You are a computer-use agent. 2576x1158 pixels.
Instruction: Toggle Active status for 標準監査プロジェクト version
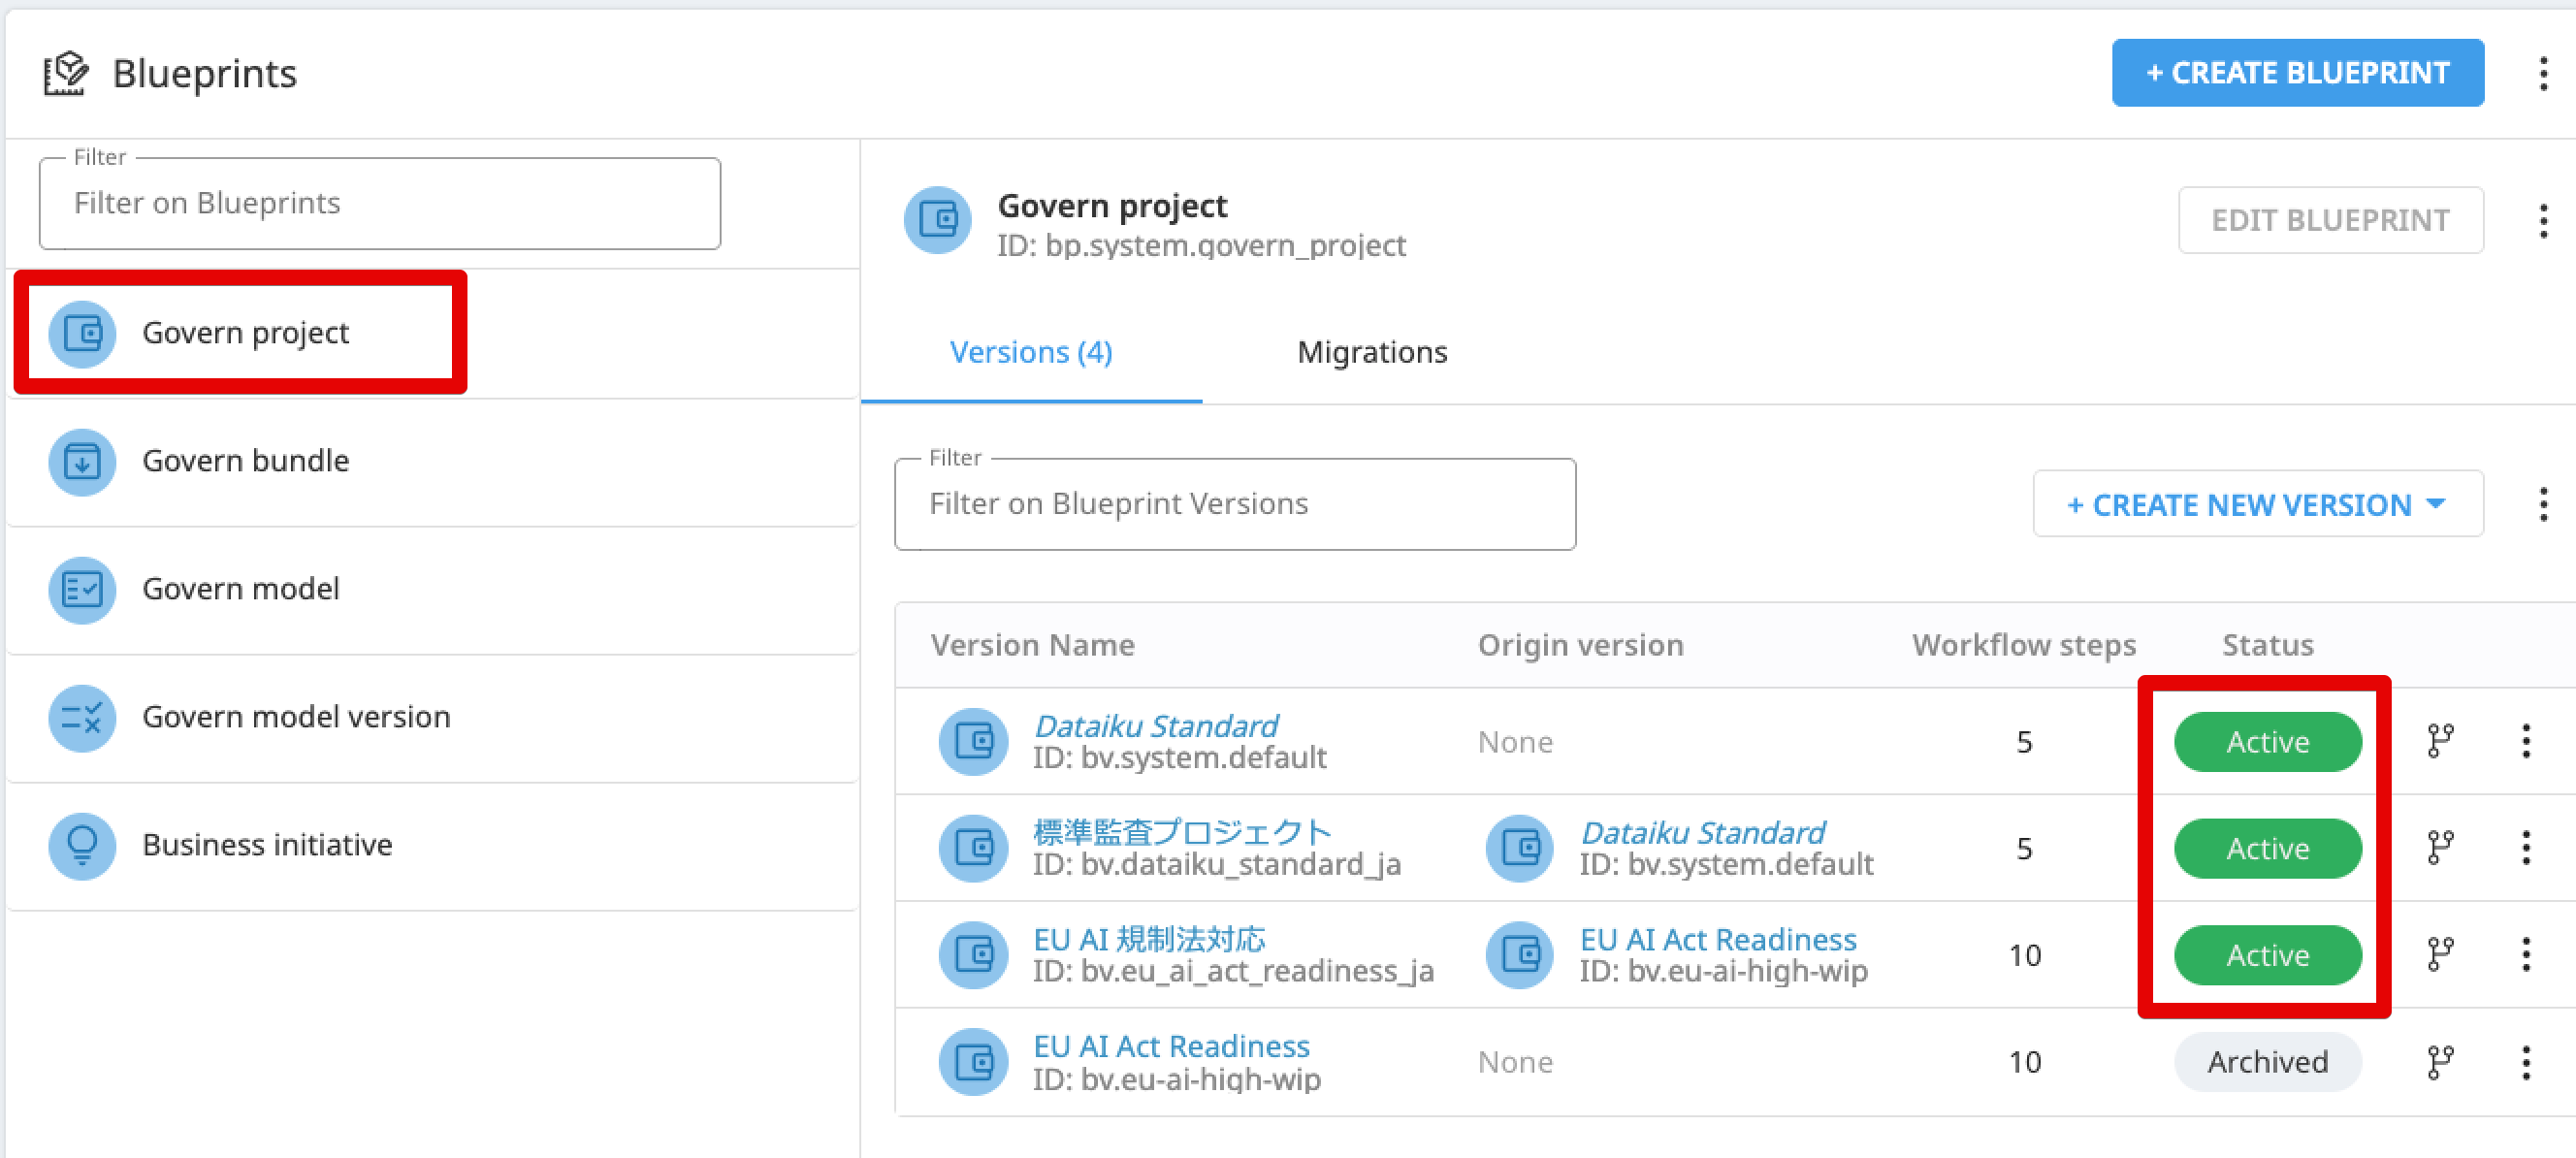[x=2267, y=848]
